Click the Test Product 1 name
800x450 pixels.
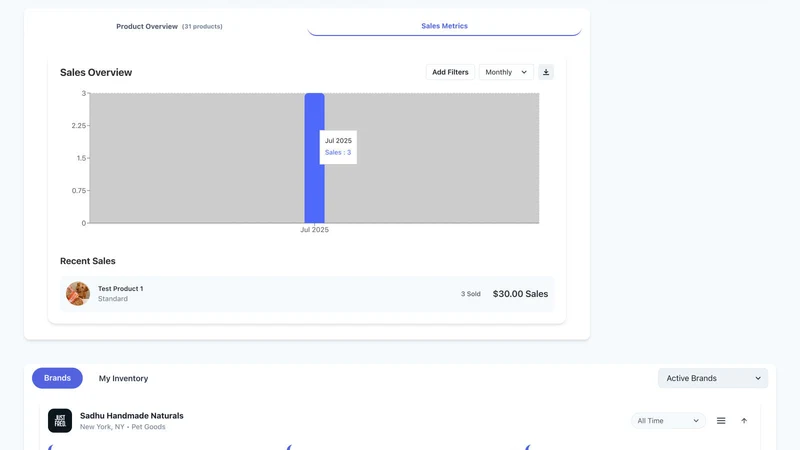[120, 288]
